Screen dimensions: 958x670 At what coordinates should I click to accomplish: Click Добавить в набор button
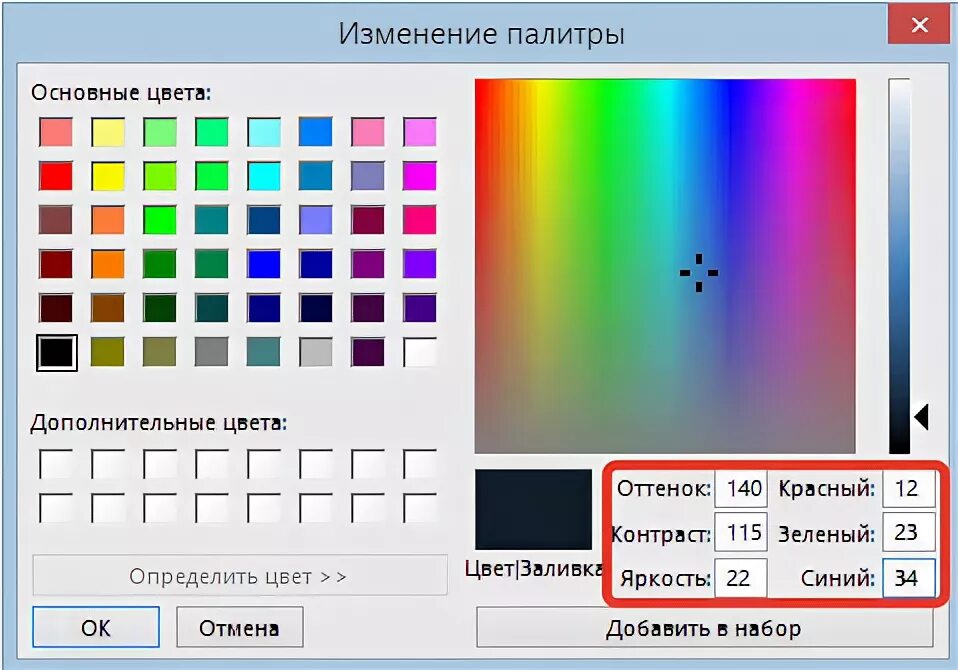point(704,627)
